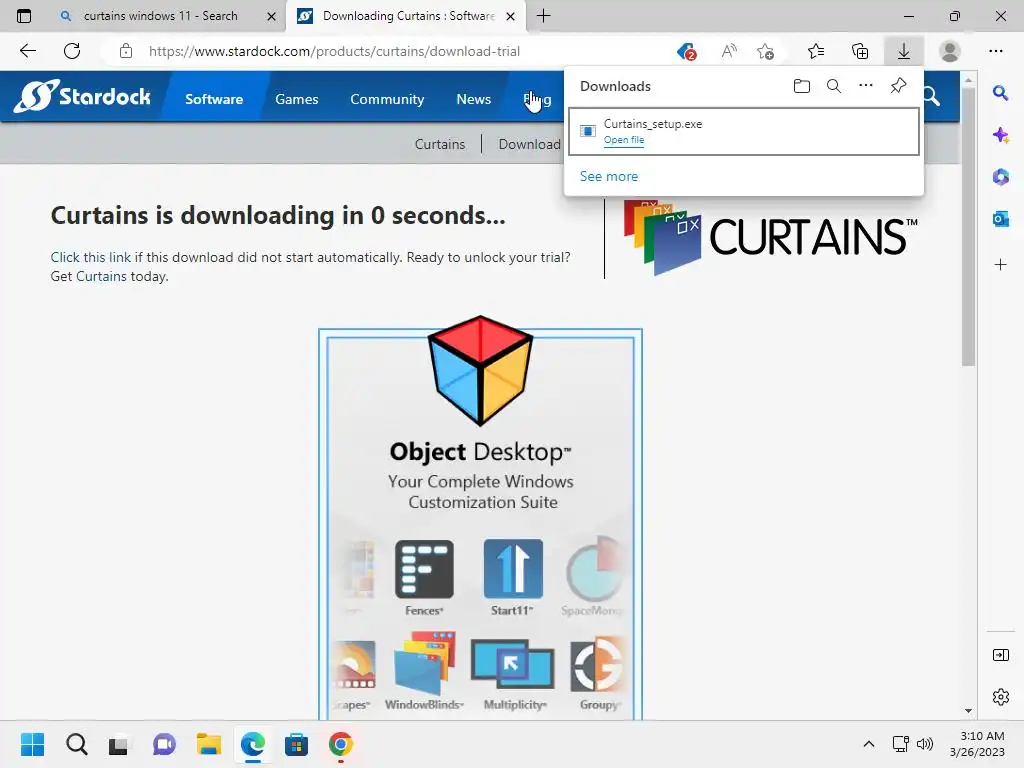This screenshot has width=1024, height=768.
Task: Click the Curtains_setup.exe download entry
Action: coord(744,131)
